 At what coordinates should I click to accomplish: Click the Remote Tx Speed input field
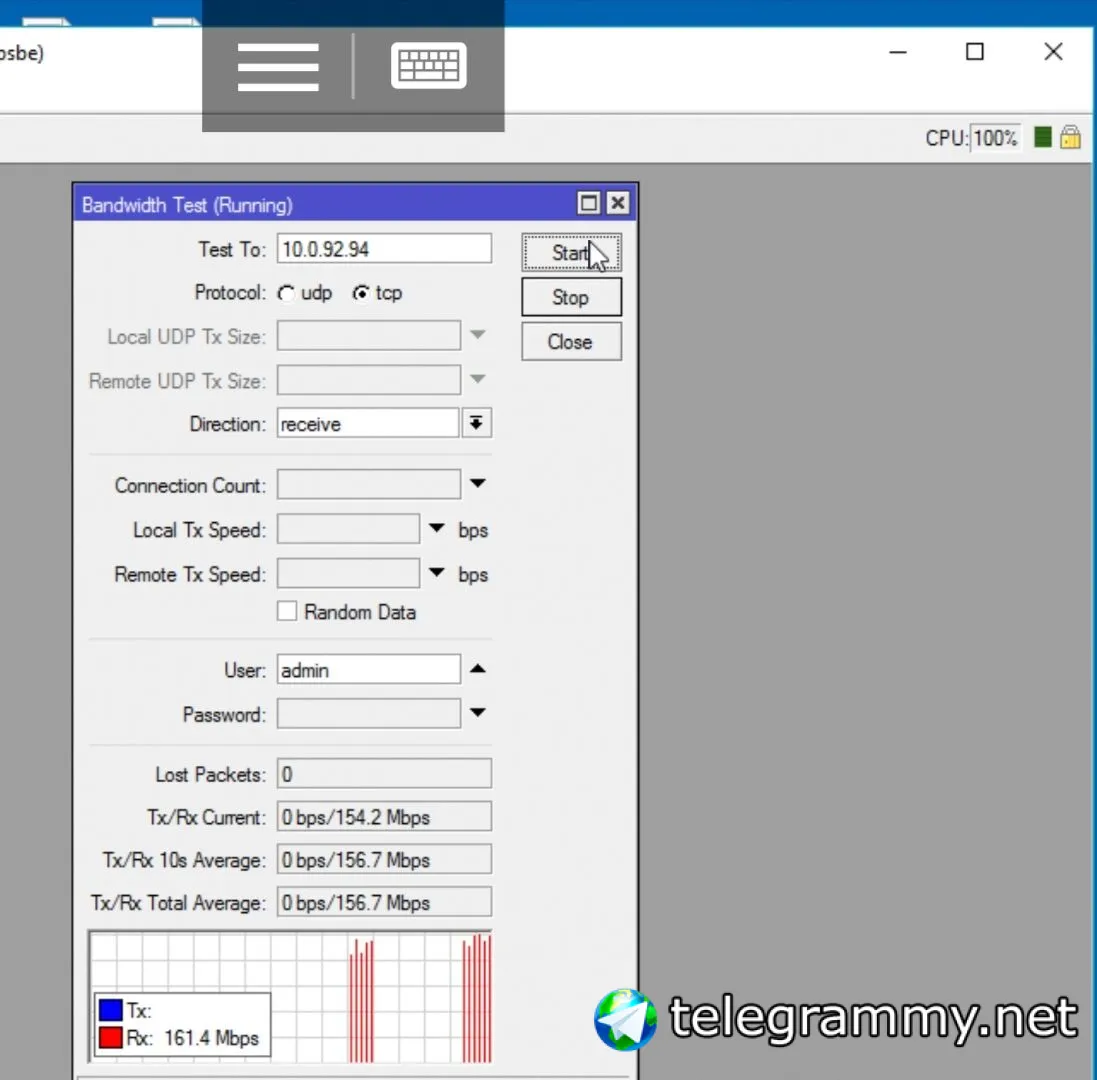pyautogui.click(x=348, y=574)
